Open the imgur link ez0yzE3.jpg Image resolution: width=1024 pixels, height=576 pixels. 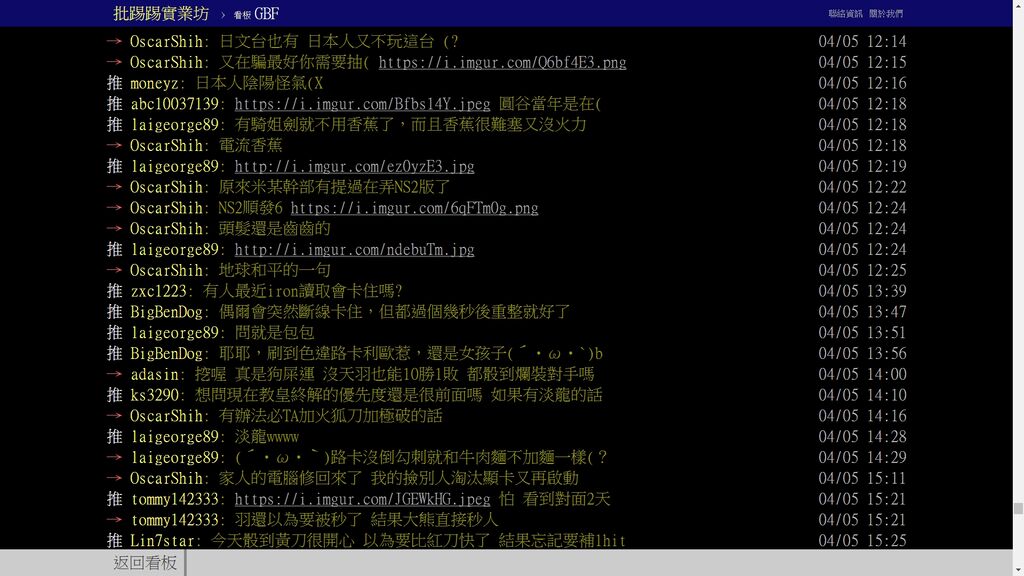click(x=354, y=166)
